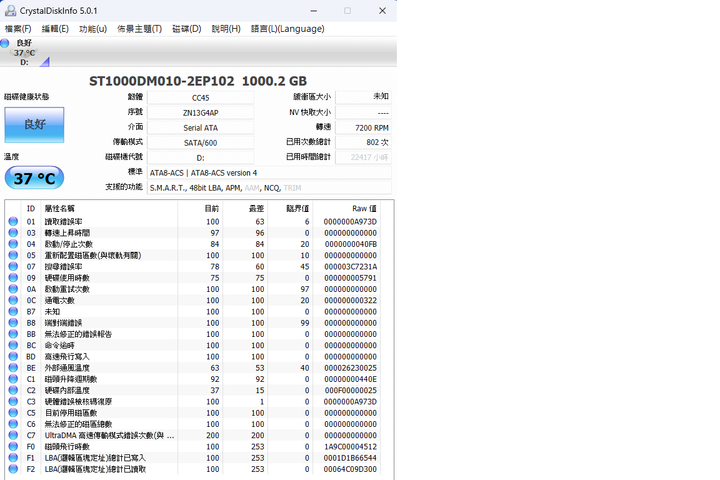
Task: Open the 磁碟(D) menu
Action: click(186, 29)
